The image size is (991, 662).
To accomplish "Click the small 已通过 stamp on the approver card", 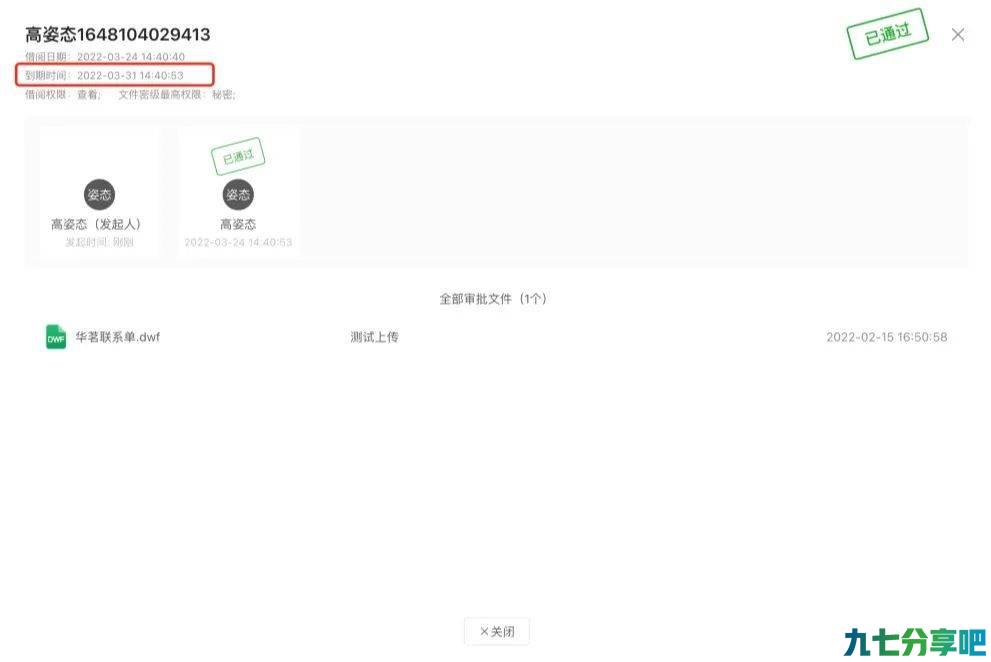I will 238,156.
